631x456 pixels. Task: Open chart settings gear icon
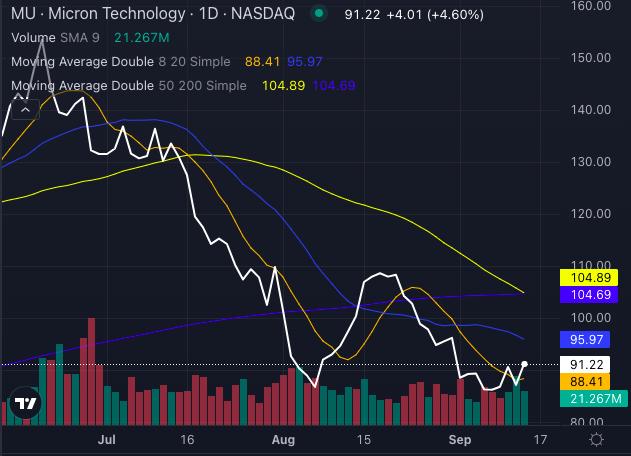(x=596, y=439)
